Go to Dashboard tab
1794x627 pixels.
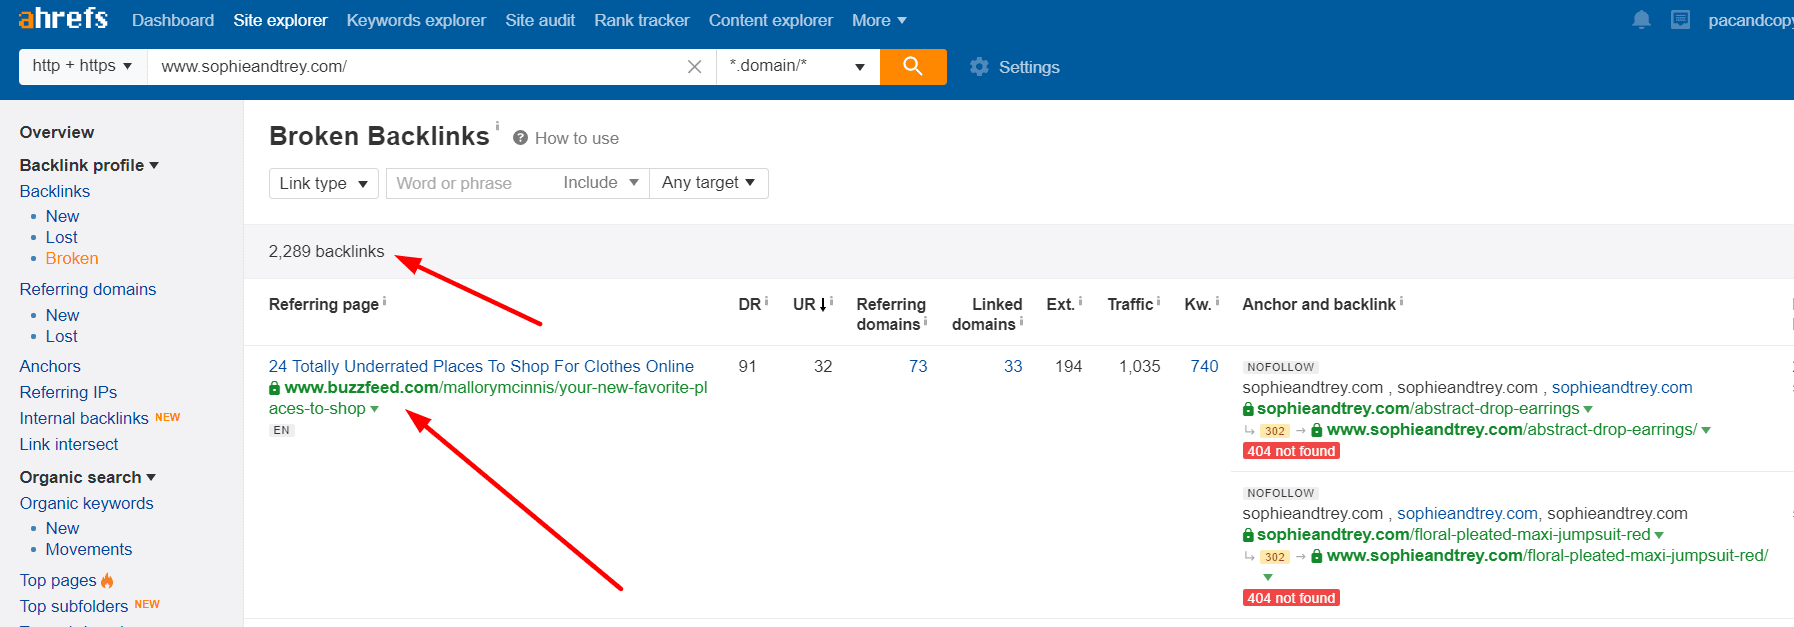173,20
